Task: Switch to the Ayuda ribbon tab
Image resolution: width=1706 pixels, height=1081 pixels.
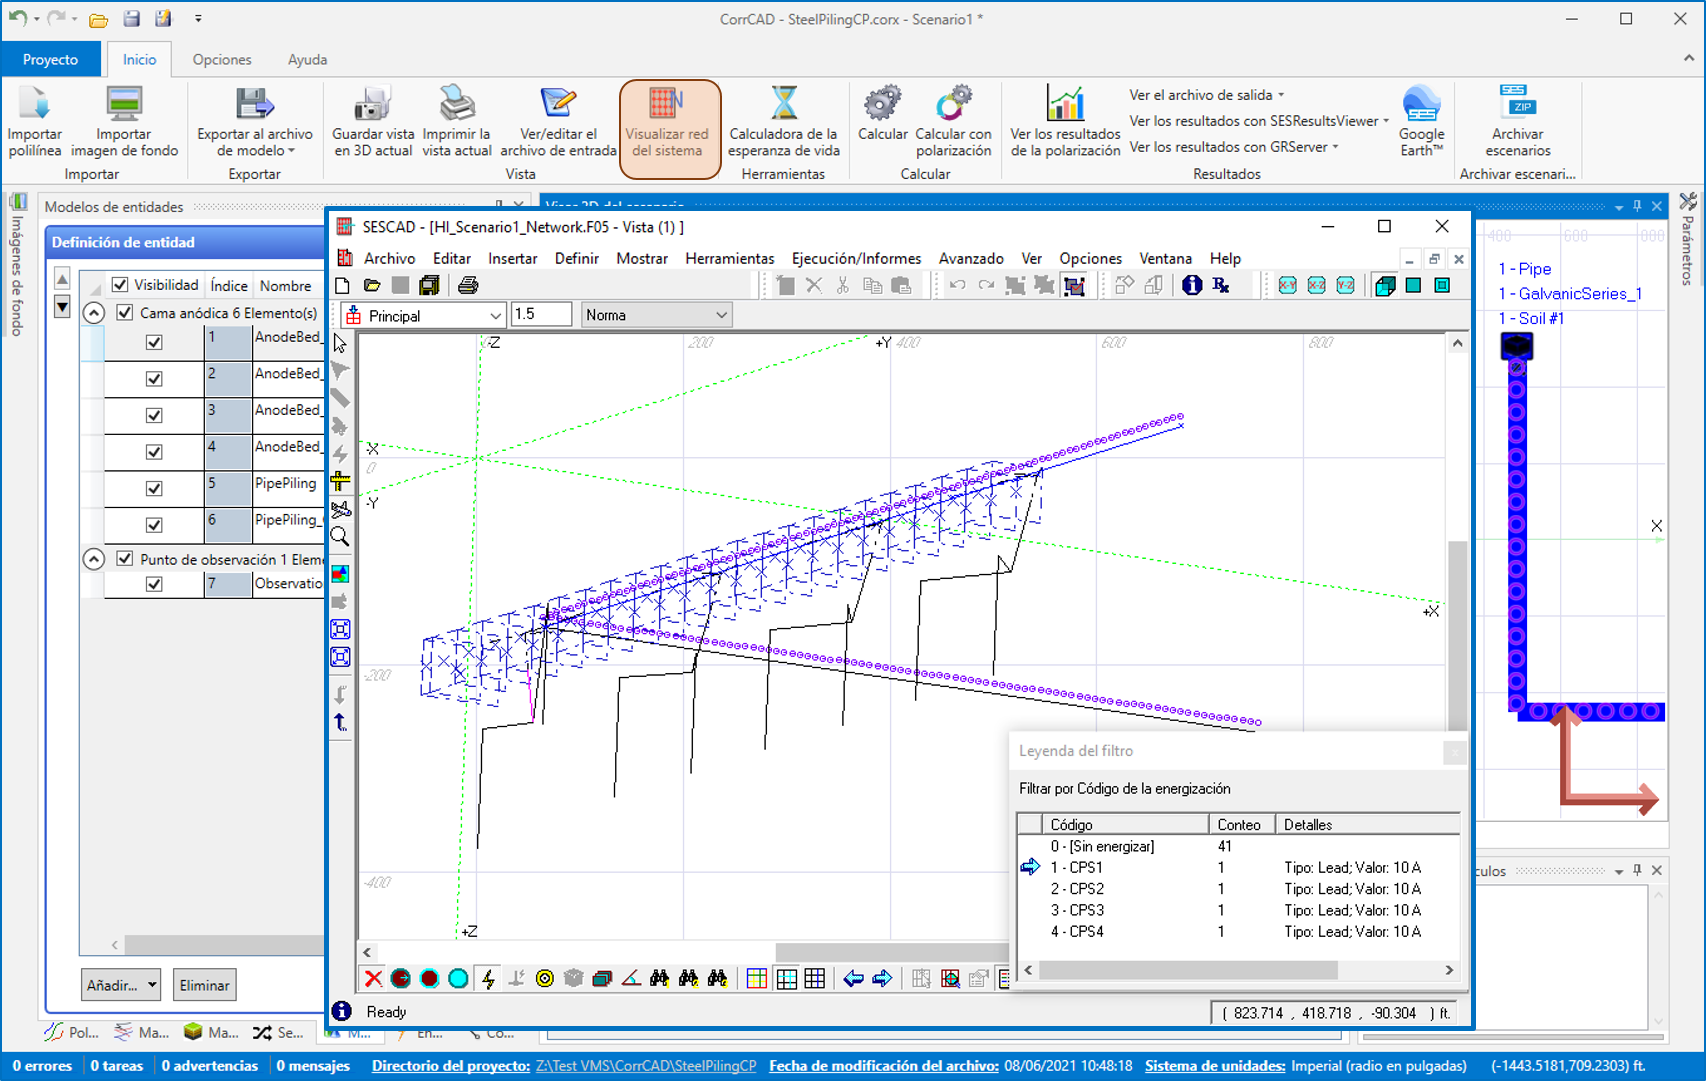Action: (x=307, y=60)
